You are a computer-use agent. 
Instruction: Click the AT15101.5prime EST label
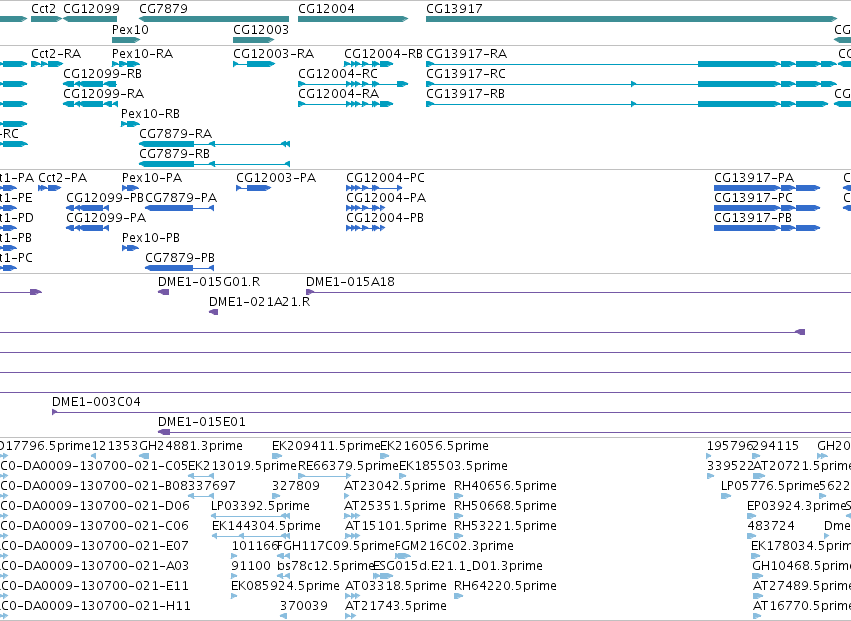pyautogui.click(x=396, y=526)
